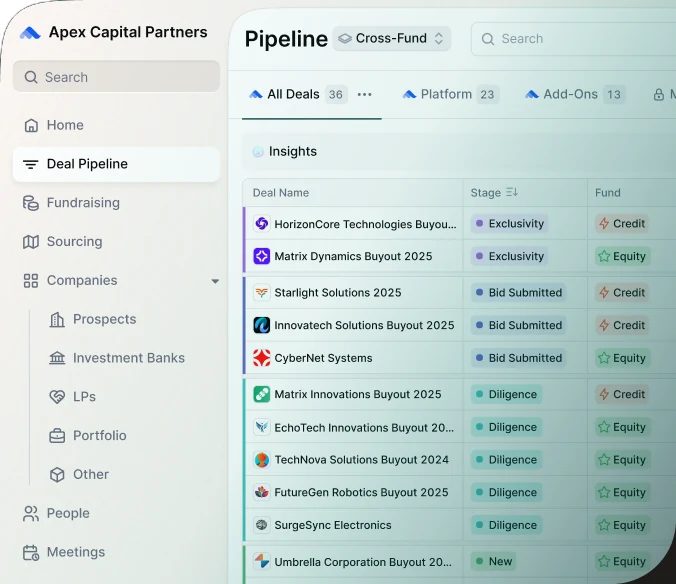The height and width of the screenshot is (584, 676).
Task: Click the Diligence tag for EchoTech Innovations
Action: click(506, 427)
